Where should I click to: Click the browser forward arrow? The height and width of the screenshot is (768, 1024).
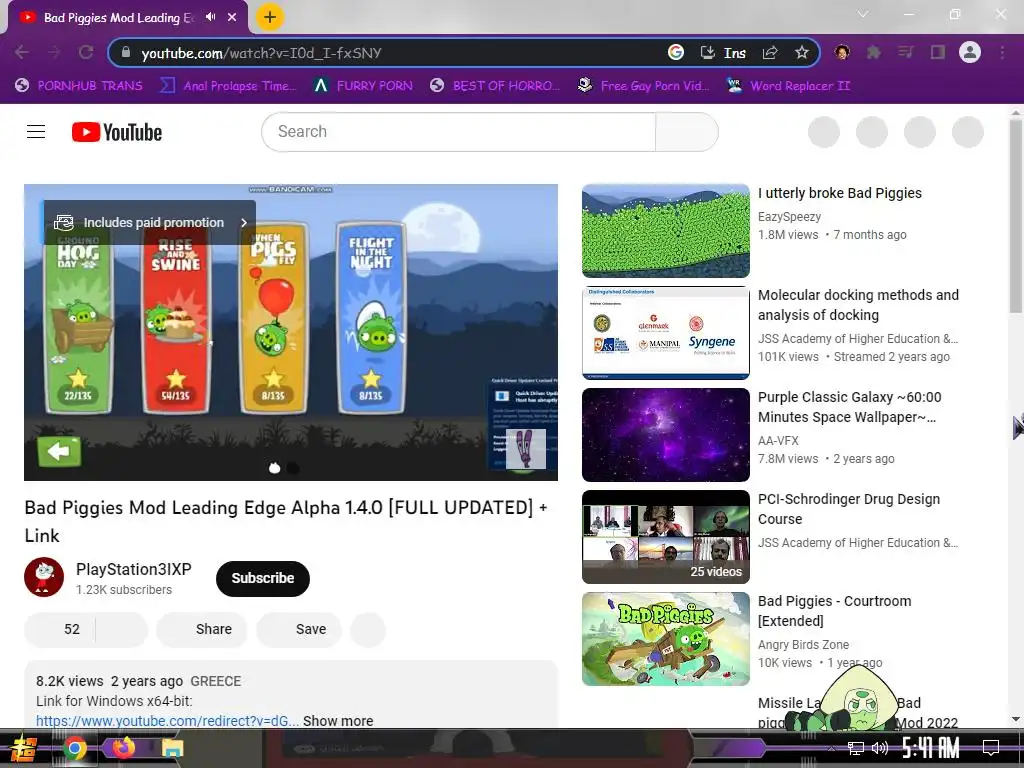[x=54, y=52]
